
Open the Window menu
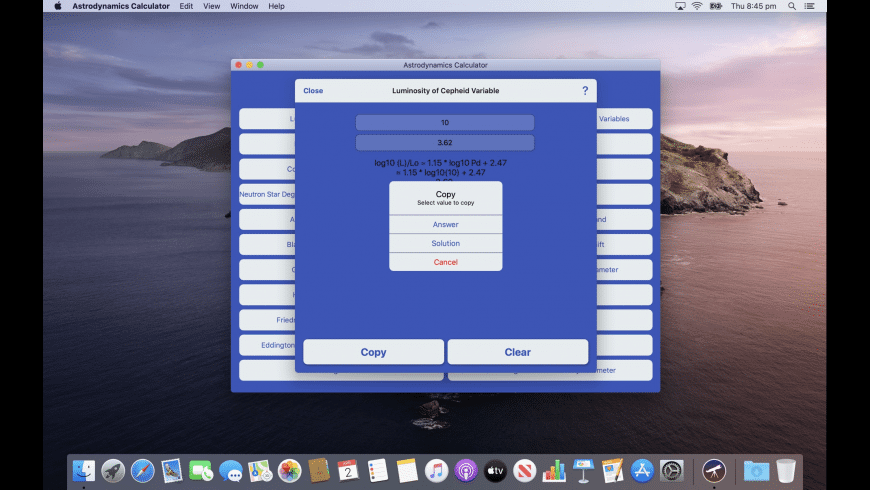[x=244, y=6]
